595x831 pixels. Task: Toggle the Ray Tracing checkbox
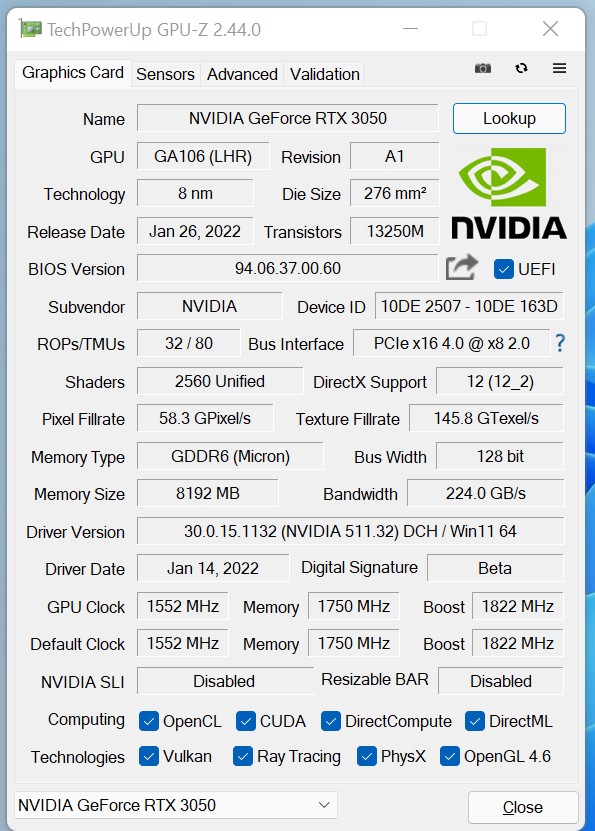(243, 756)
